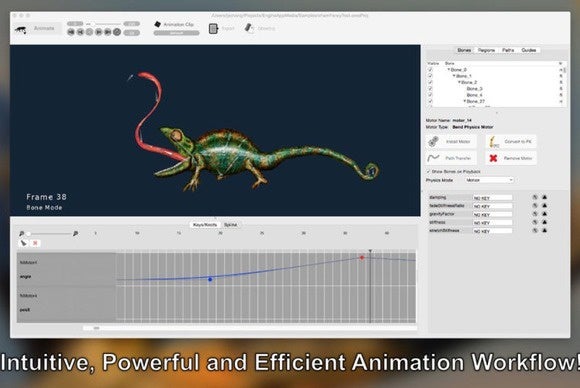Toggle visibility checkbox for Bone_3
This screenshot has height=388, width=580.
pos(430,89)
